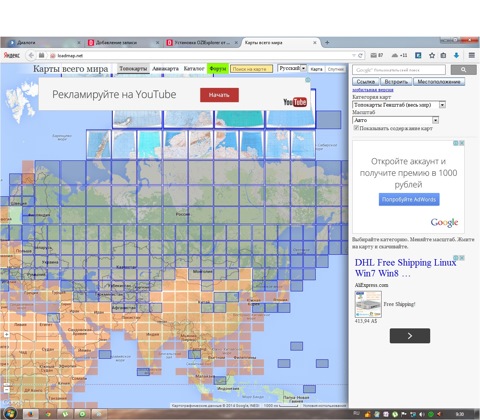Switch to the 'Установка OZIExplorer' tab
The height and width of the screenshot is (420, 480).
click(202, 43)
